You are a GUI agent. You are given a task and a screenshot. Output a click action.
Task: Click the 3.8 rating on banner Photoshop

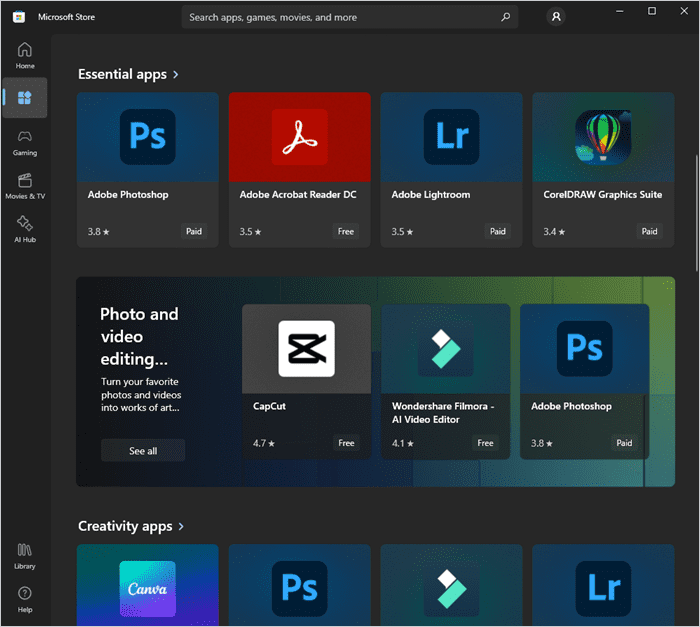(542, 443)
